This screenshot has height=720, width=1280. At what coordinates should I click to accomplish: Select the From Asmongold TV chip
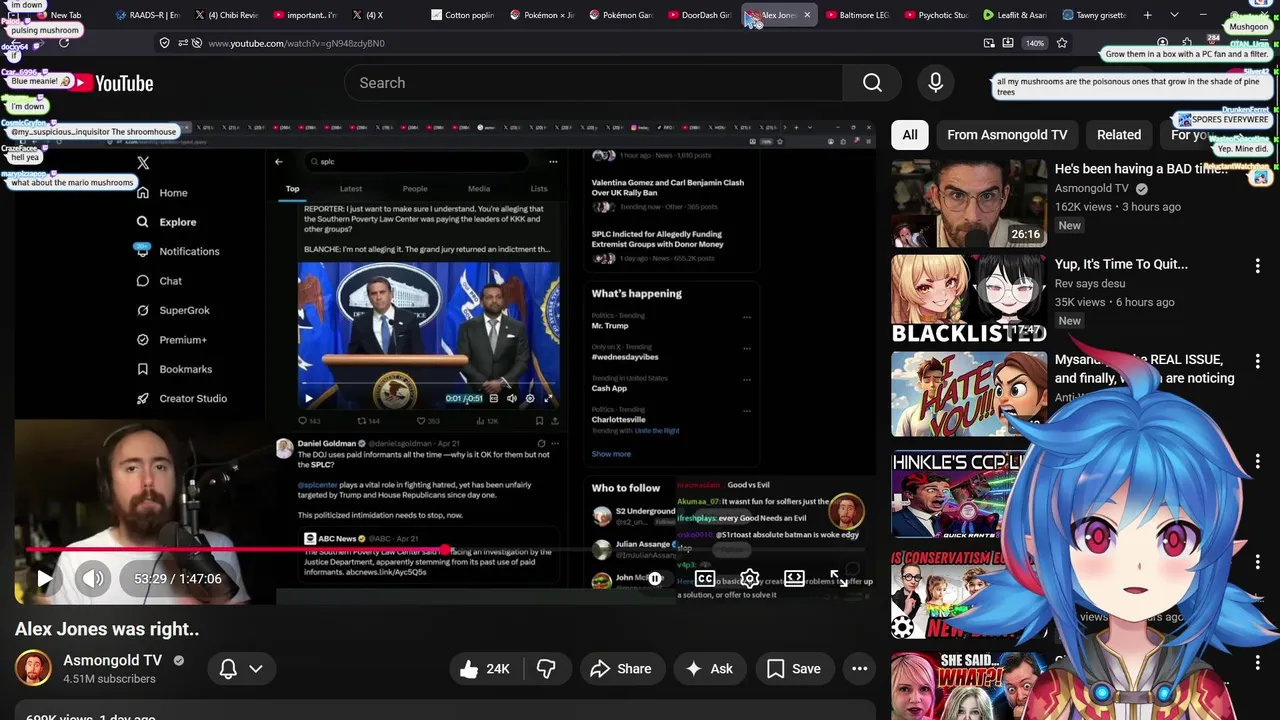[x=1007, y=134]
